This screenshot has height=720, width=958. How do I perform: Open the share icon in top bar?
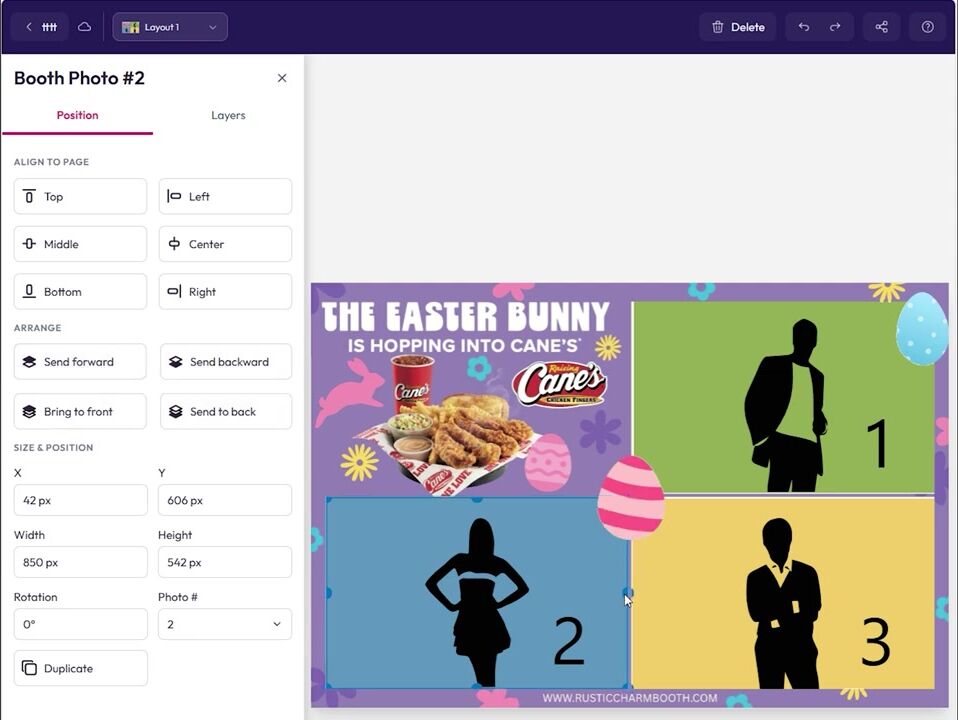(881, 27)
